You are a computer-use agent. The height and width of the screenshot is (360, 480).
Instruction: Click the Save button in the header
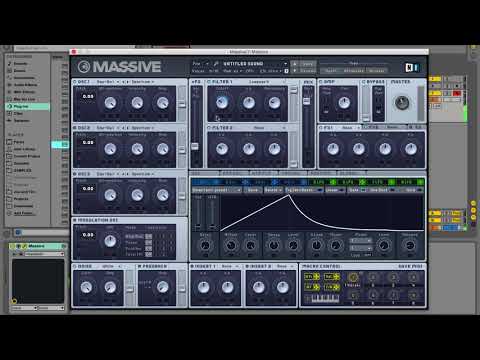[x=307, y=64]
